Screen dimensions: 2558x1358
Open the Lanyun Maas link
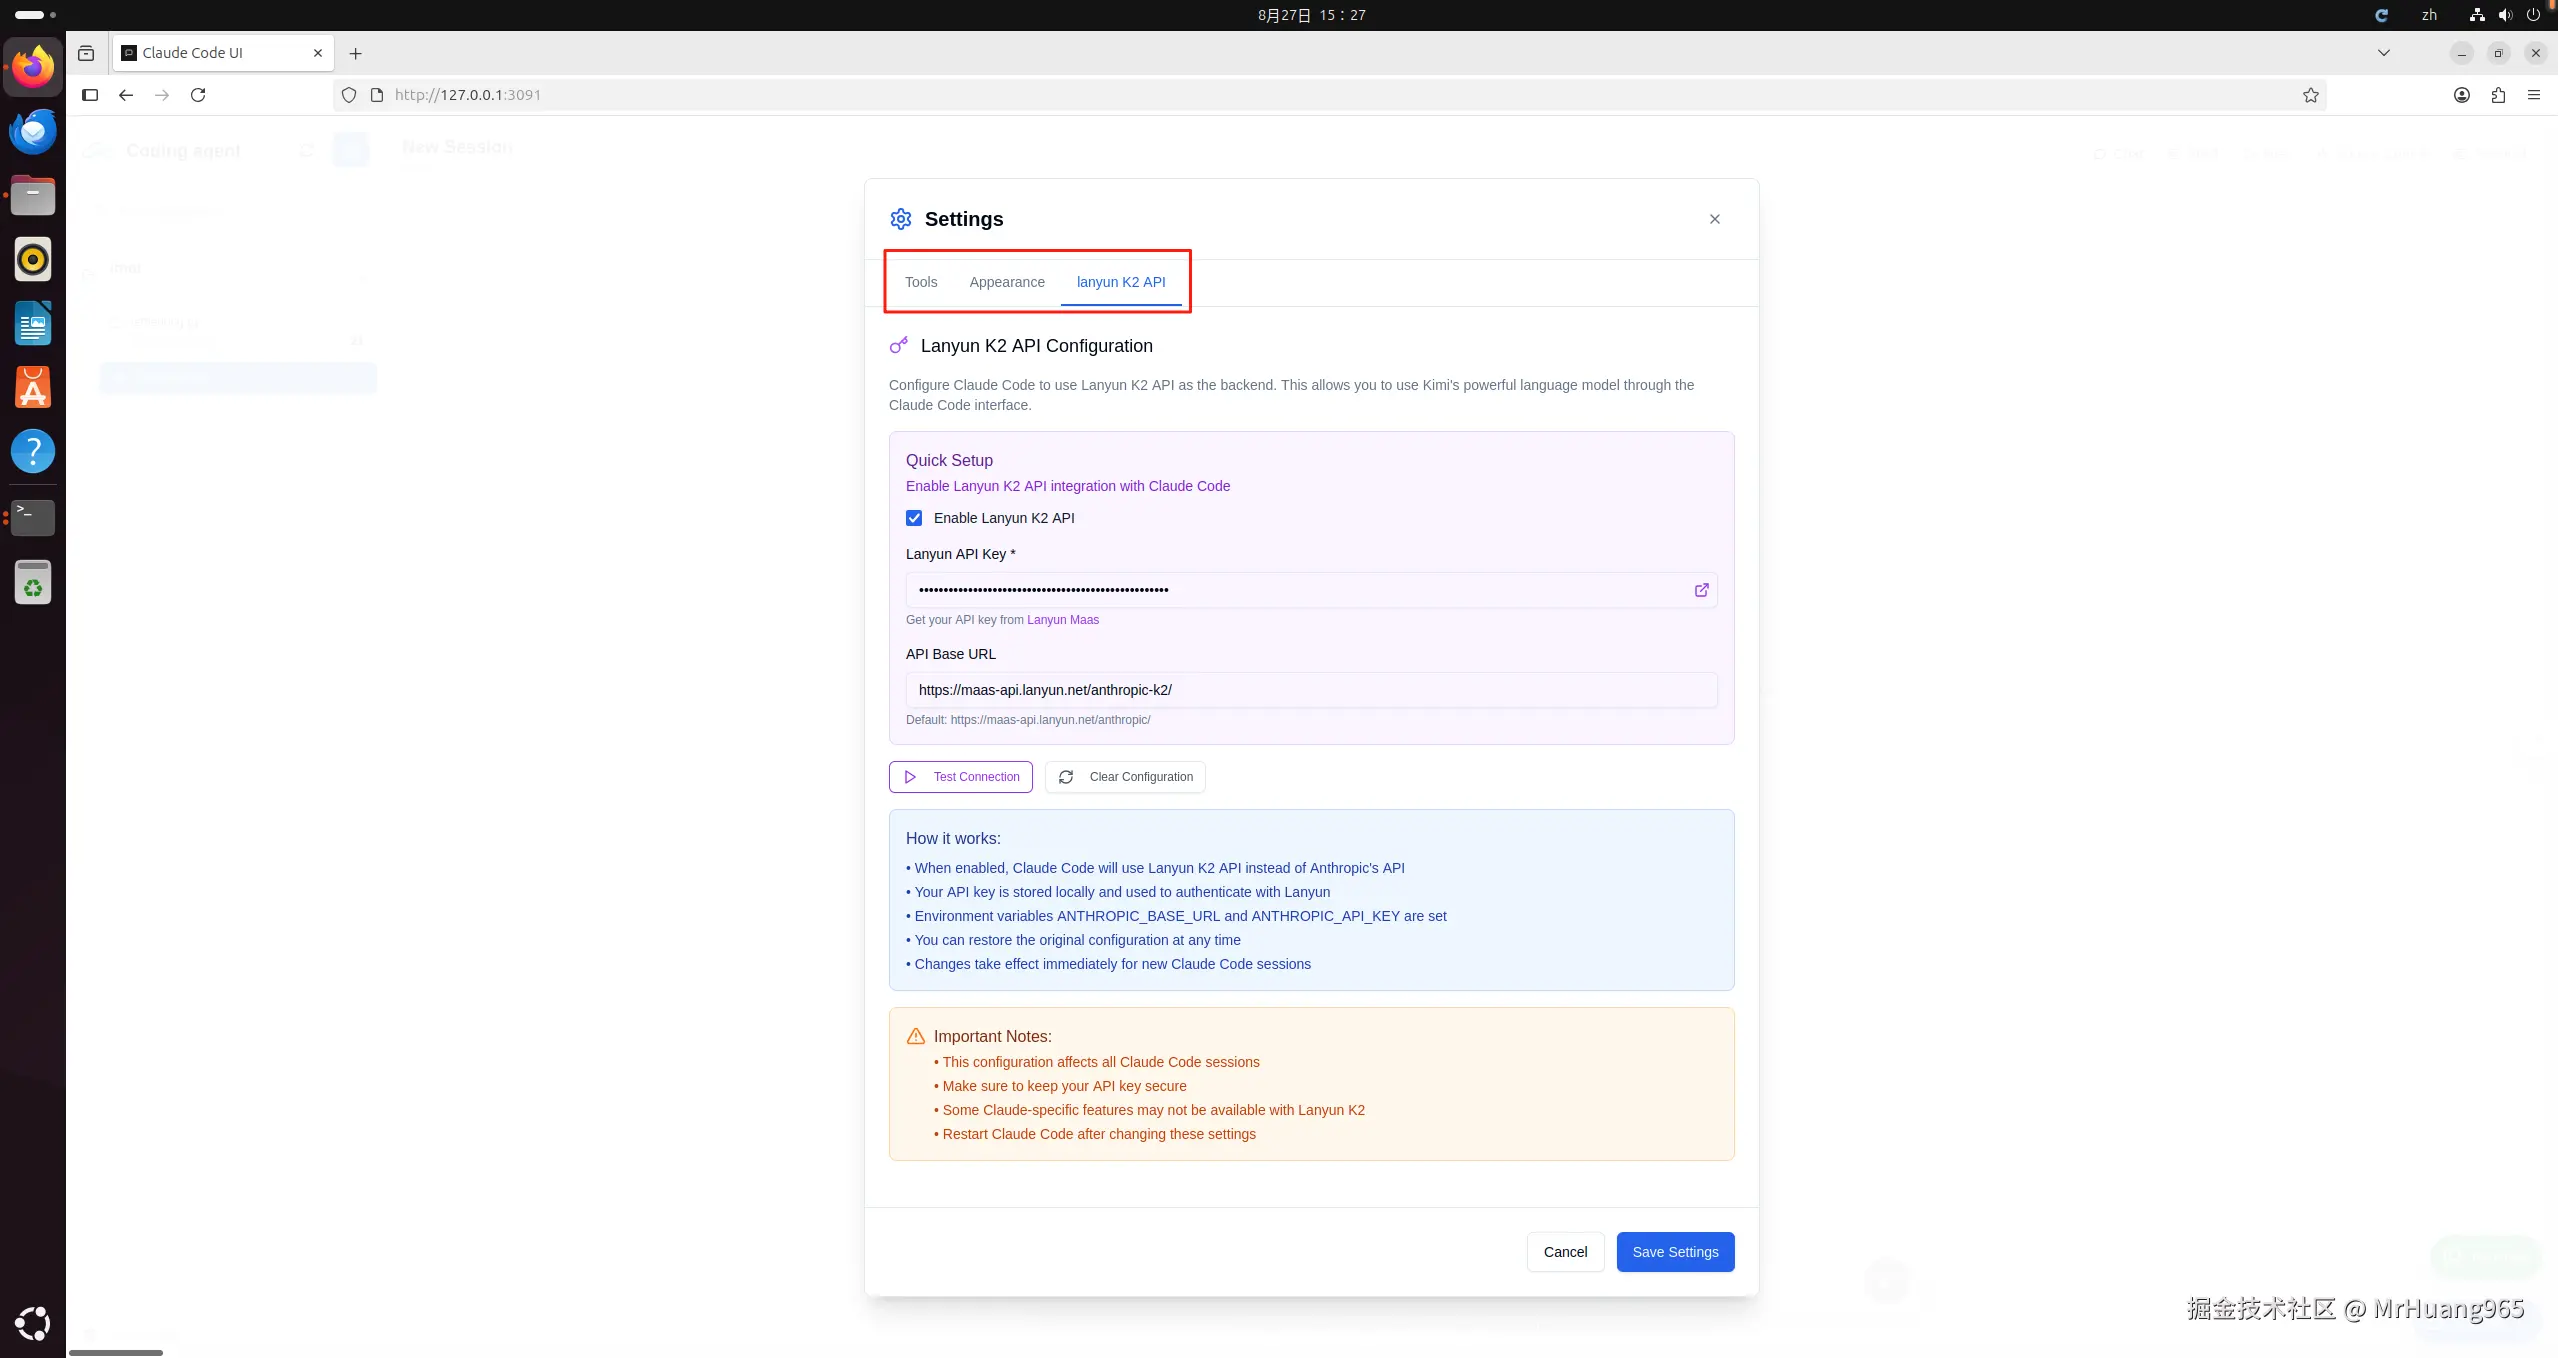(1062, 620)
